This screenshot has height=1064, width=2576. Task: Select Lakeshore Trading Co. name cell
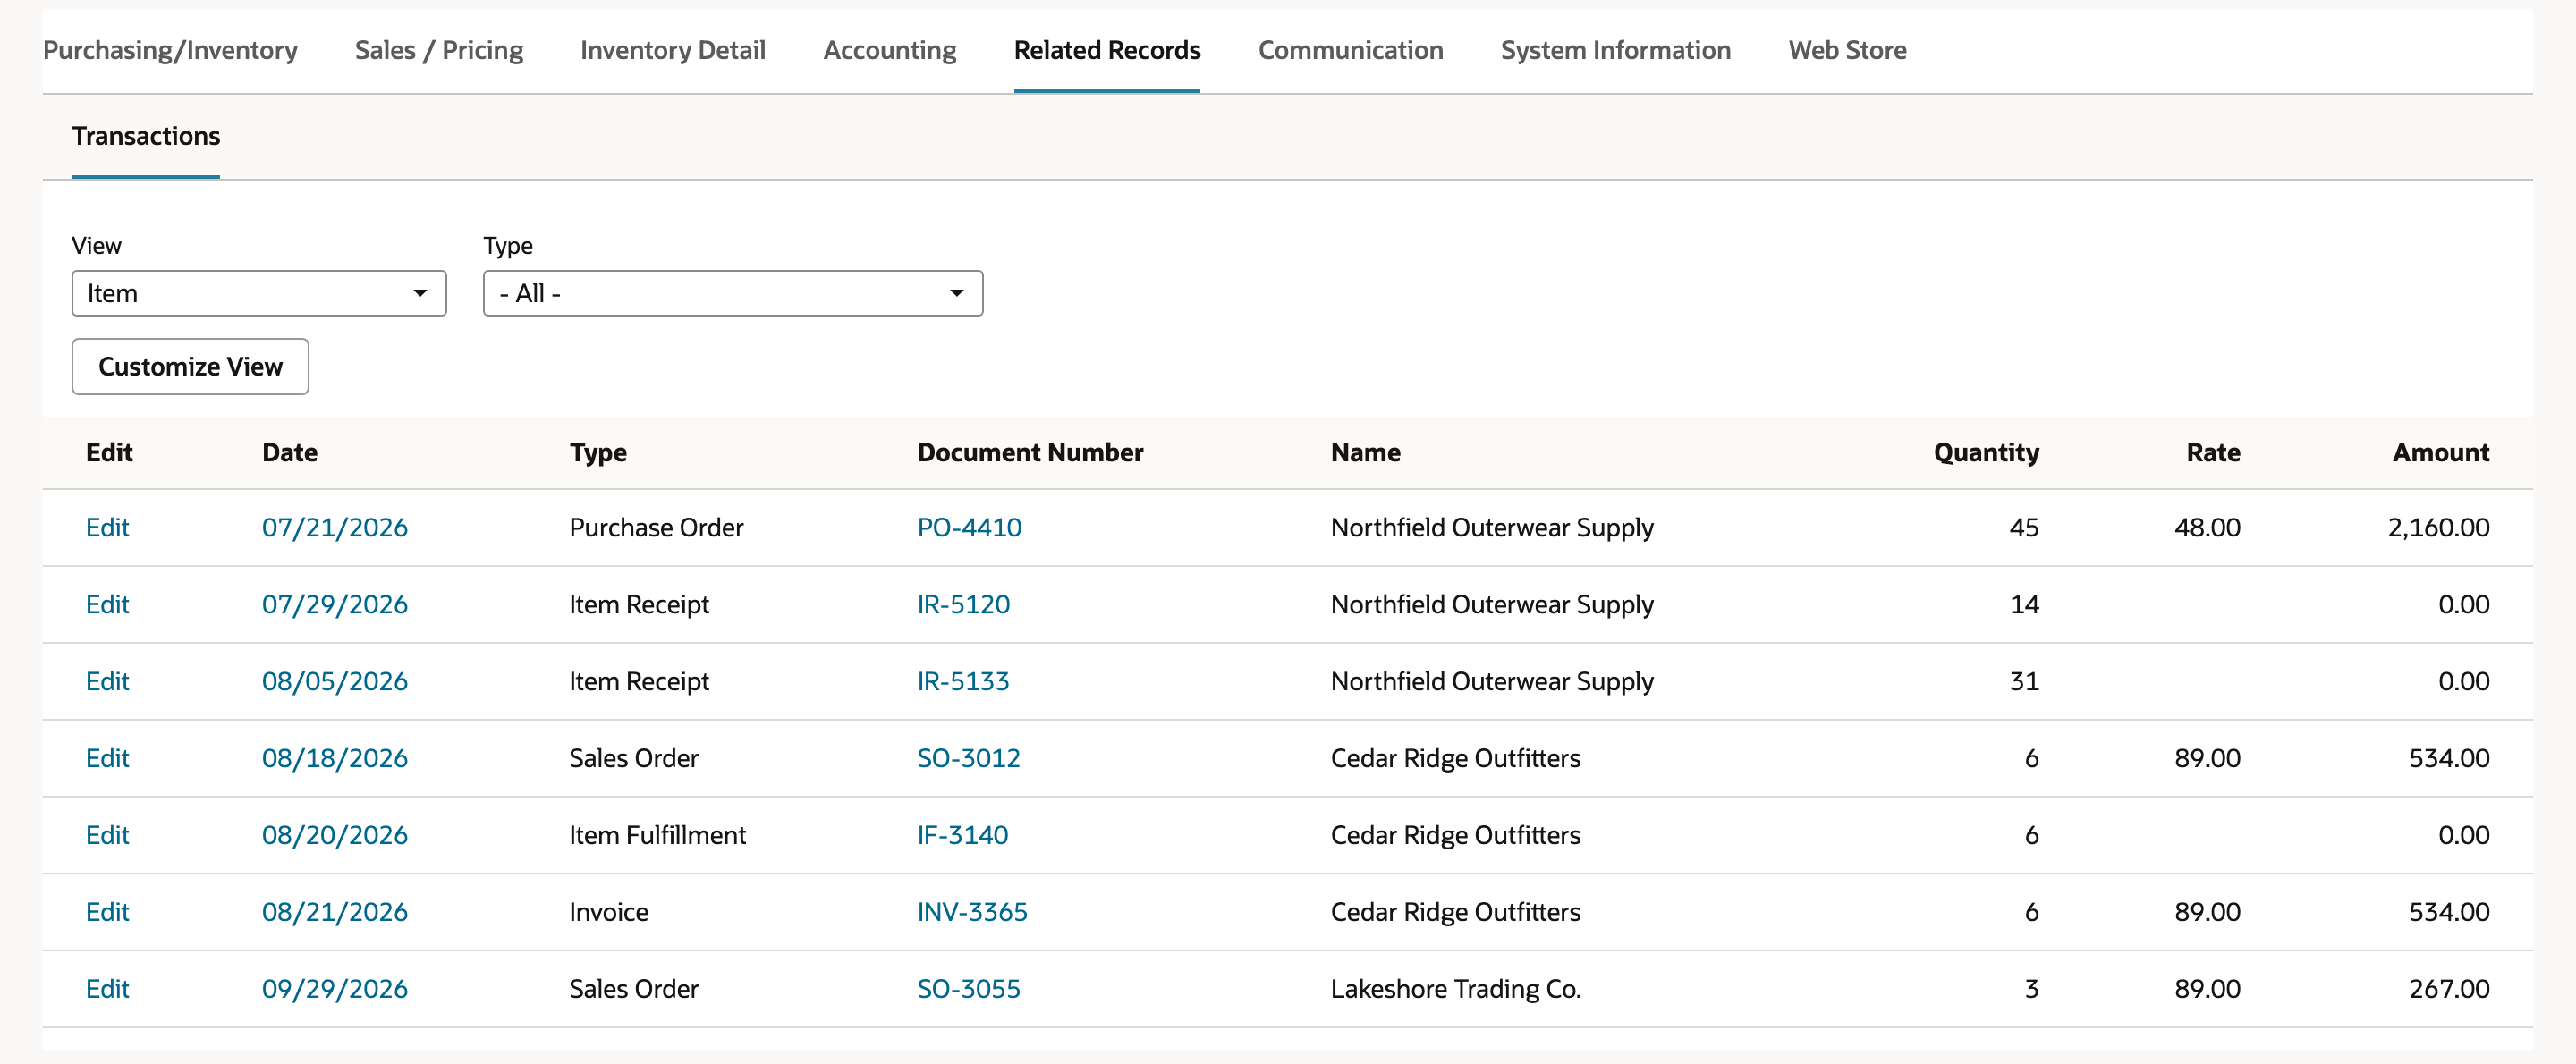(x=1455, y=989)
